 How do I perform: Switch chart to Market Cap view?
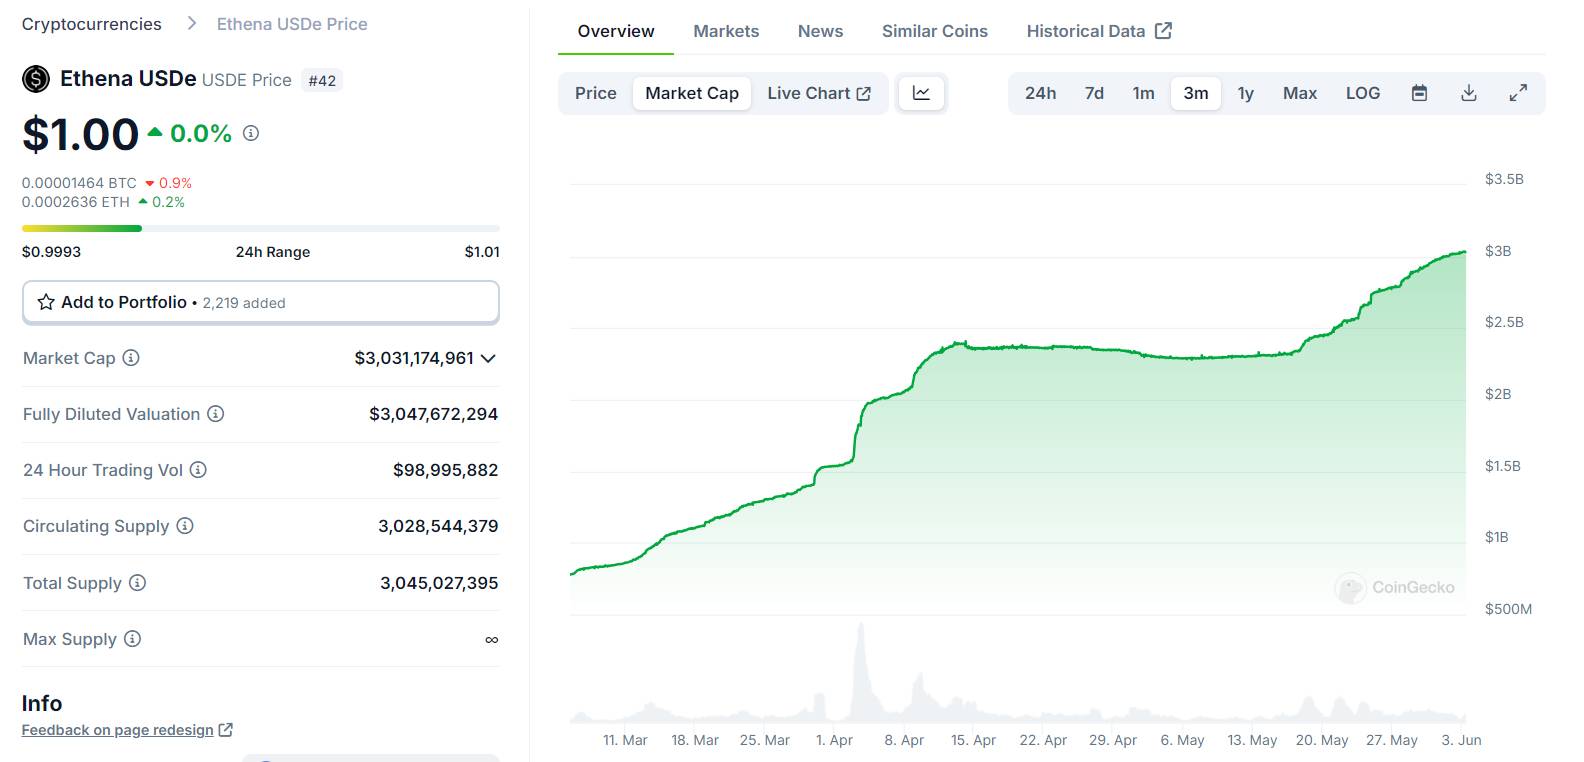click(x=692, y=93)
